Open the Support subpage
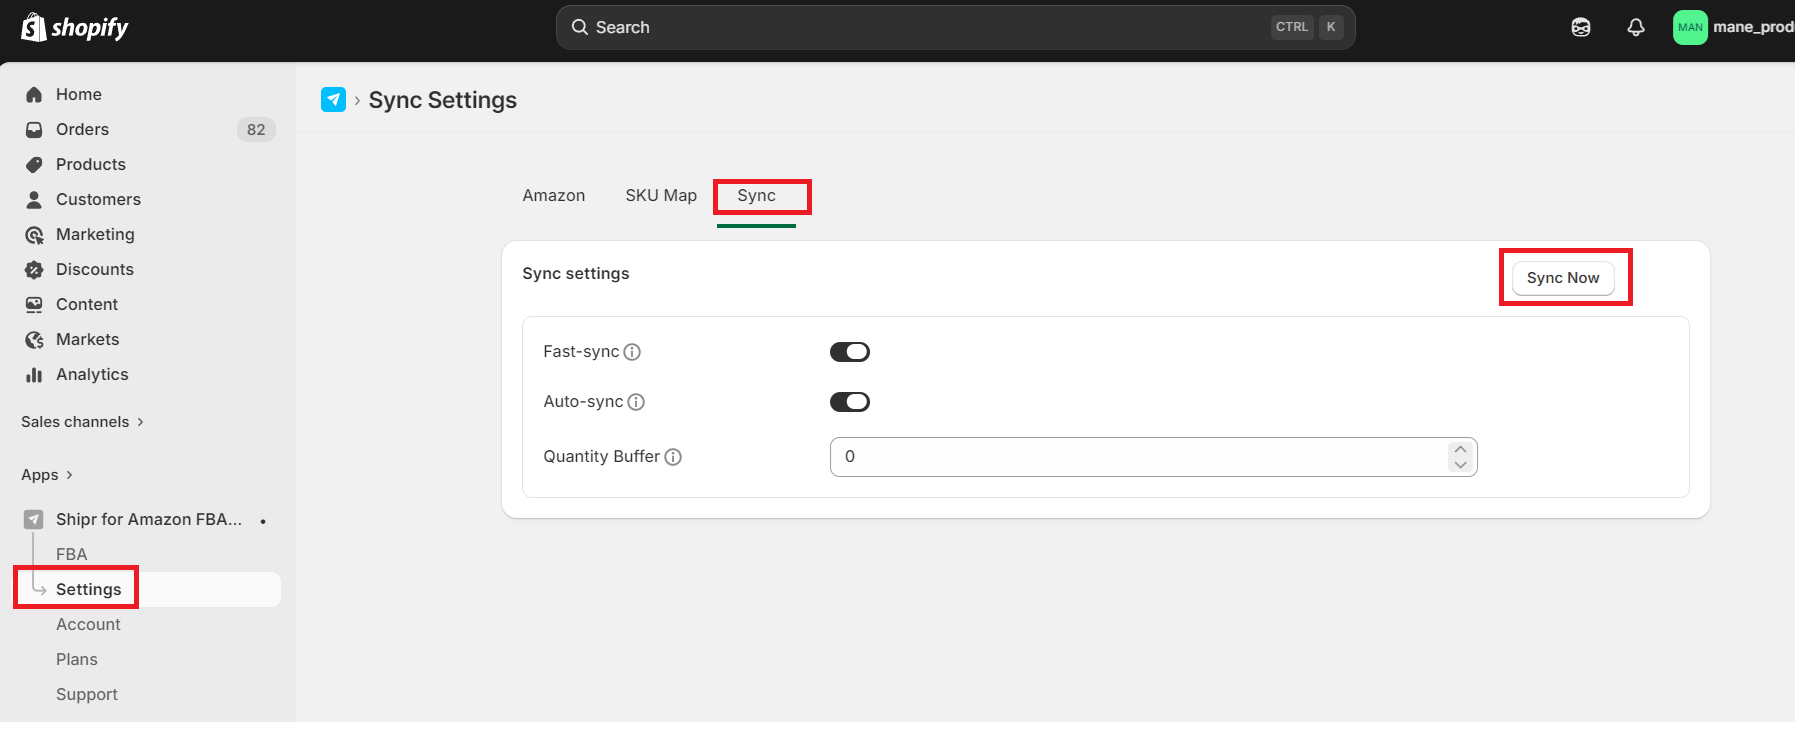 [87, 694]
